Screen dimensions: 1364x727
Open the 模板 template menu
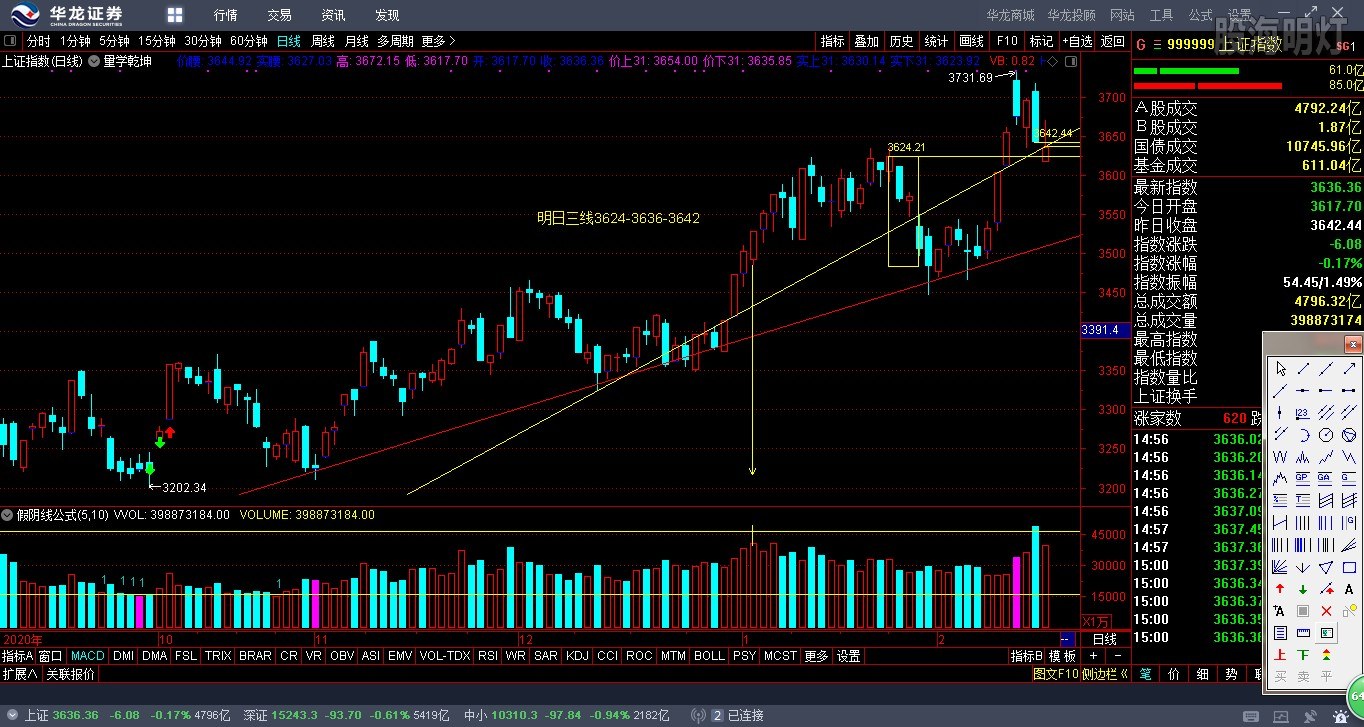[1062, 656]
